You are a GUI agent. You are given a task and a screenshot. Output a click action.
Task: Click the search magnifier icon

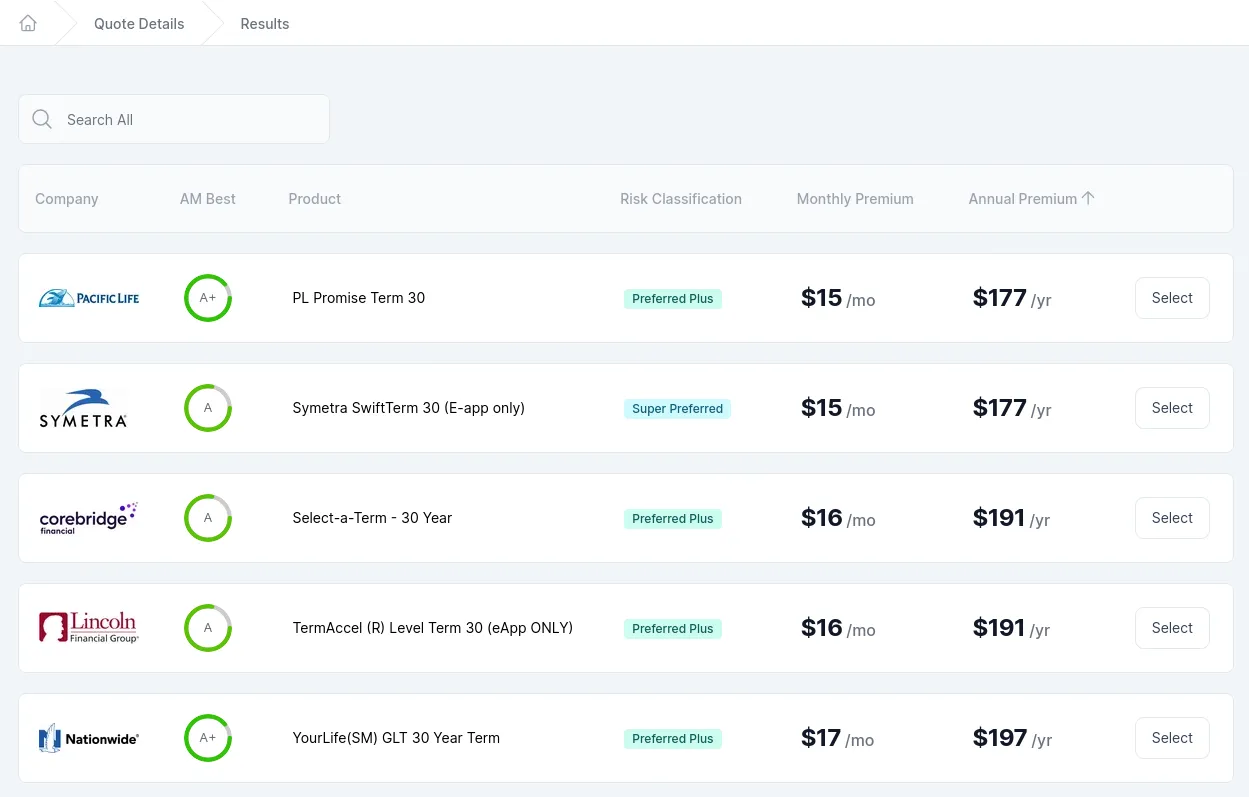[42, 119]
